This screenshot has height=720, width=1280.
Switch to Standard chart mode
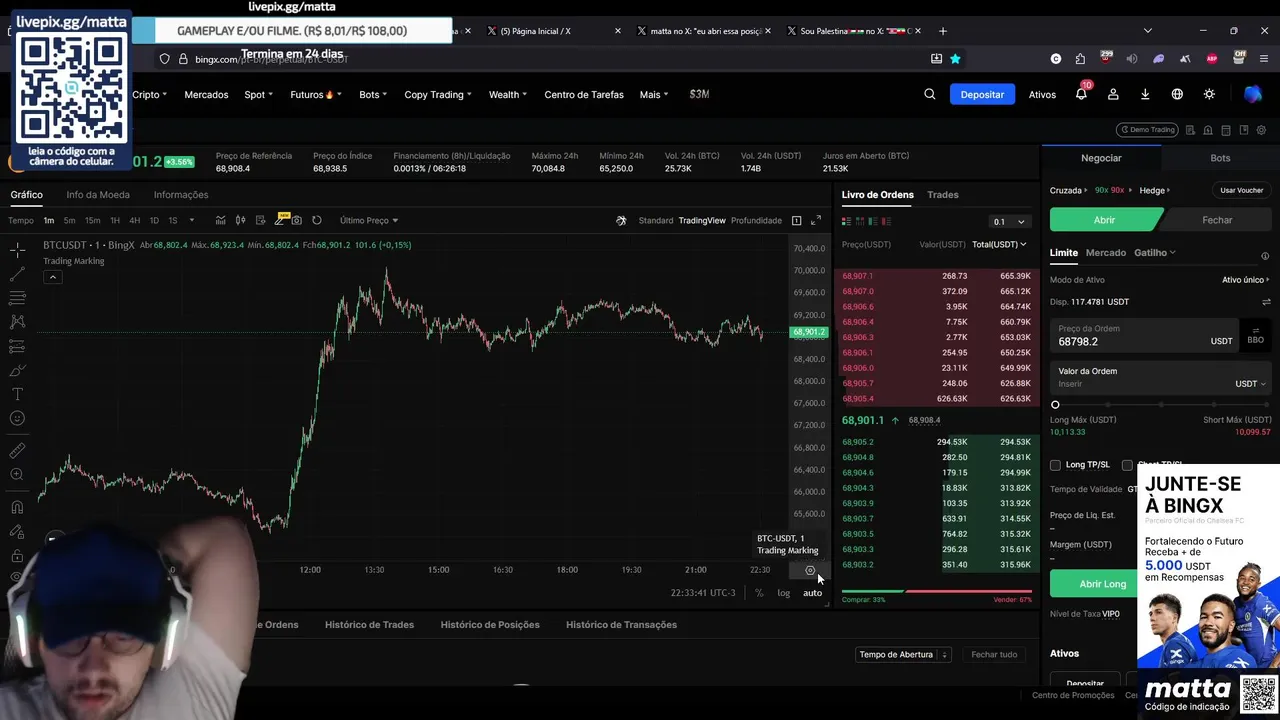click(656, 220)
